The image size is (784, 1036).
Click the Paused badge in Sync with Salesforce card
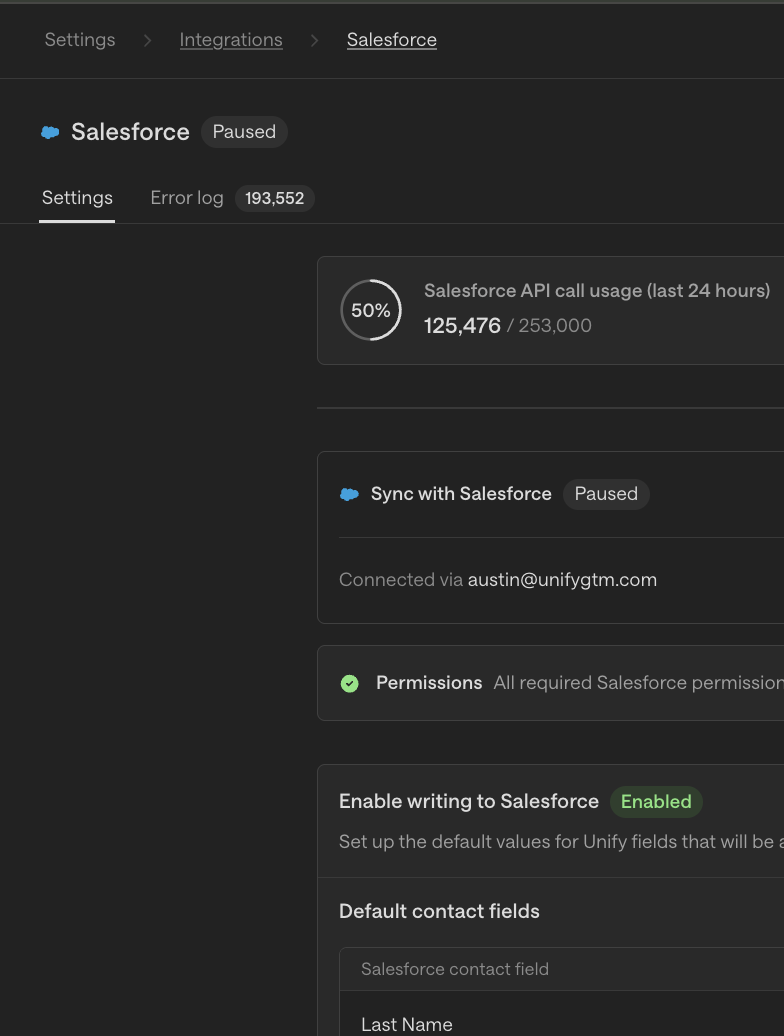click(x=606, y=494)
